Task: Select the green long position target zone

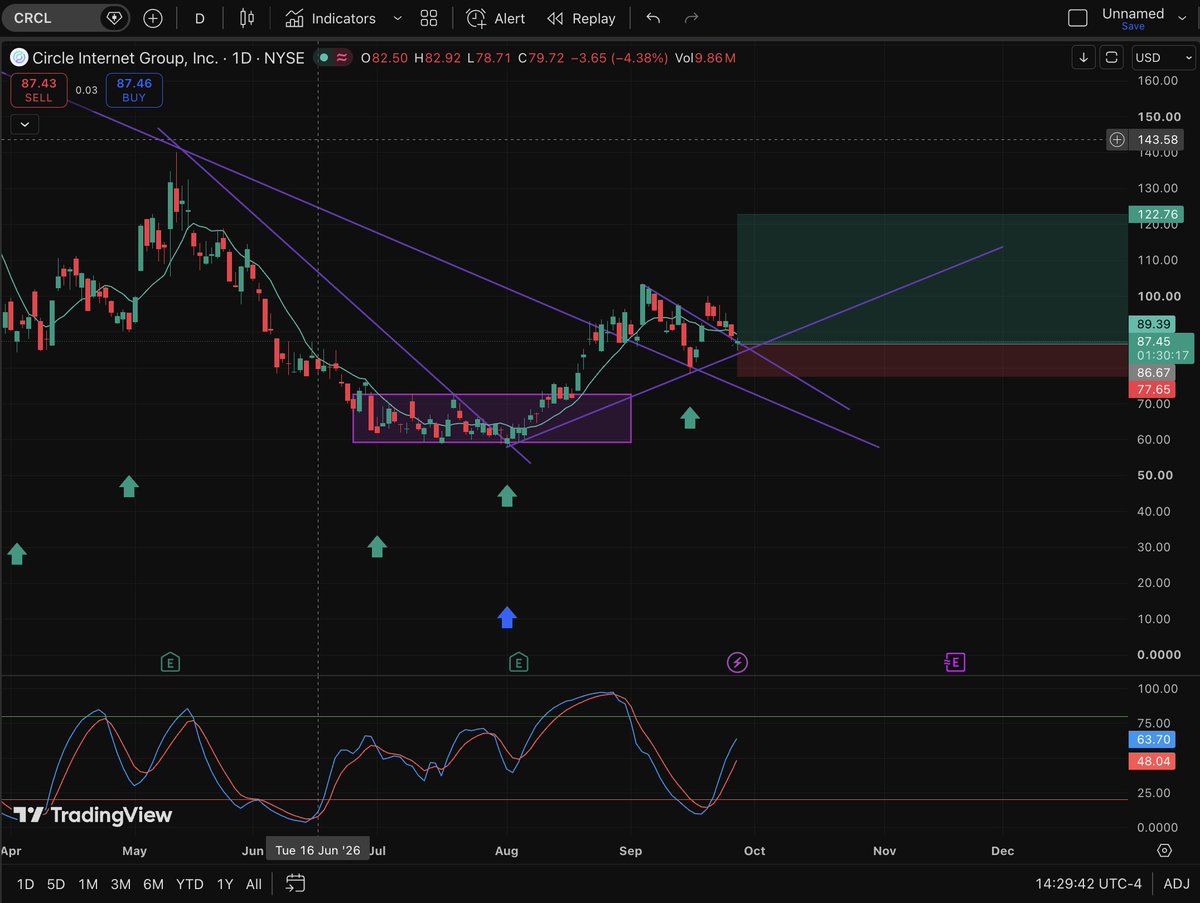Action: (931, 278)
